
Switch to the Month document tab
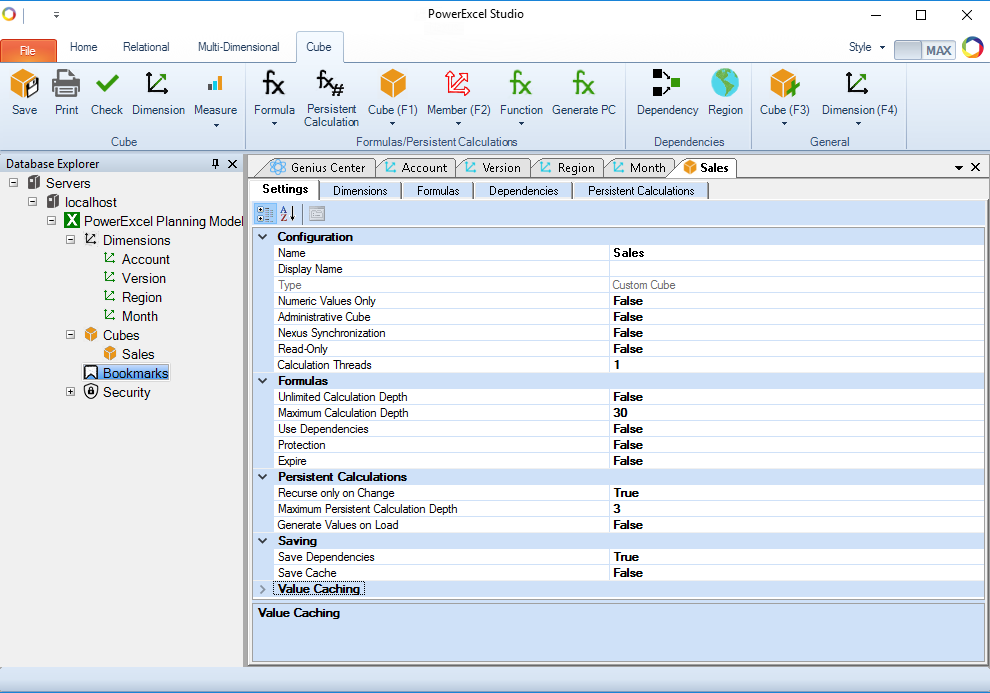[640, 168]
